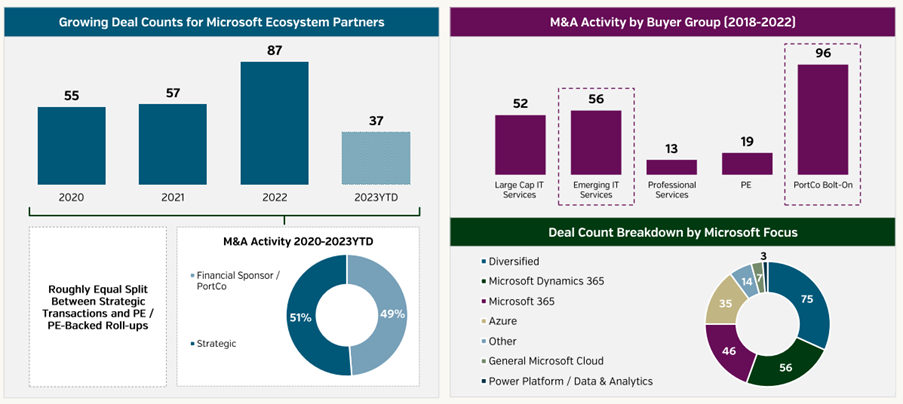Click the value label '19'
Screen dimensions: 903x404
(747, 142)
